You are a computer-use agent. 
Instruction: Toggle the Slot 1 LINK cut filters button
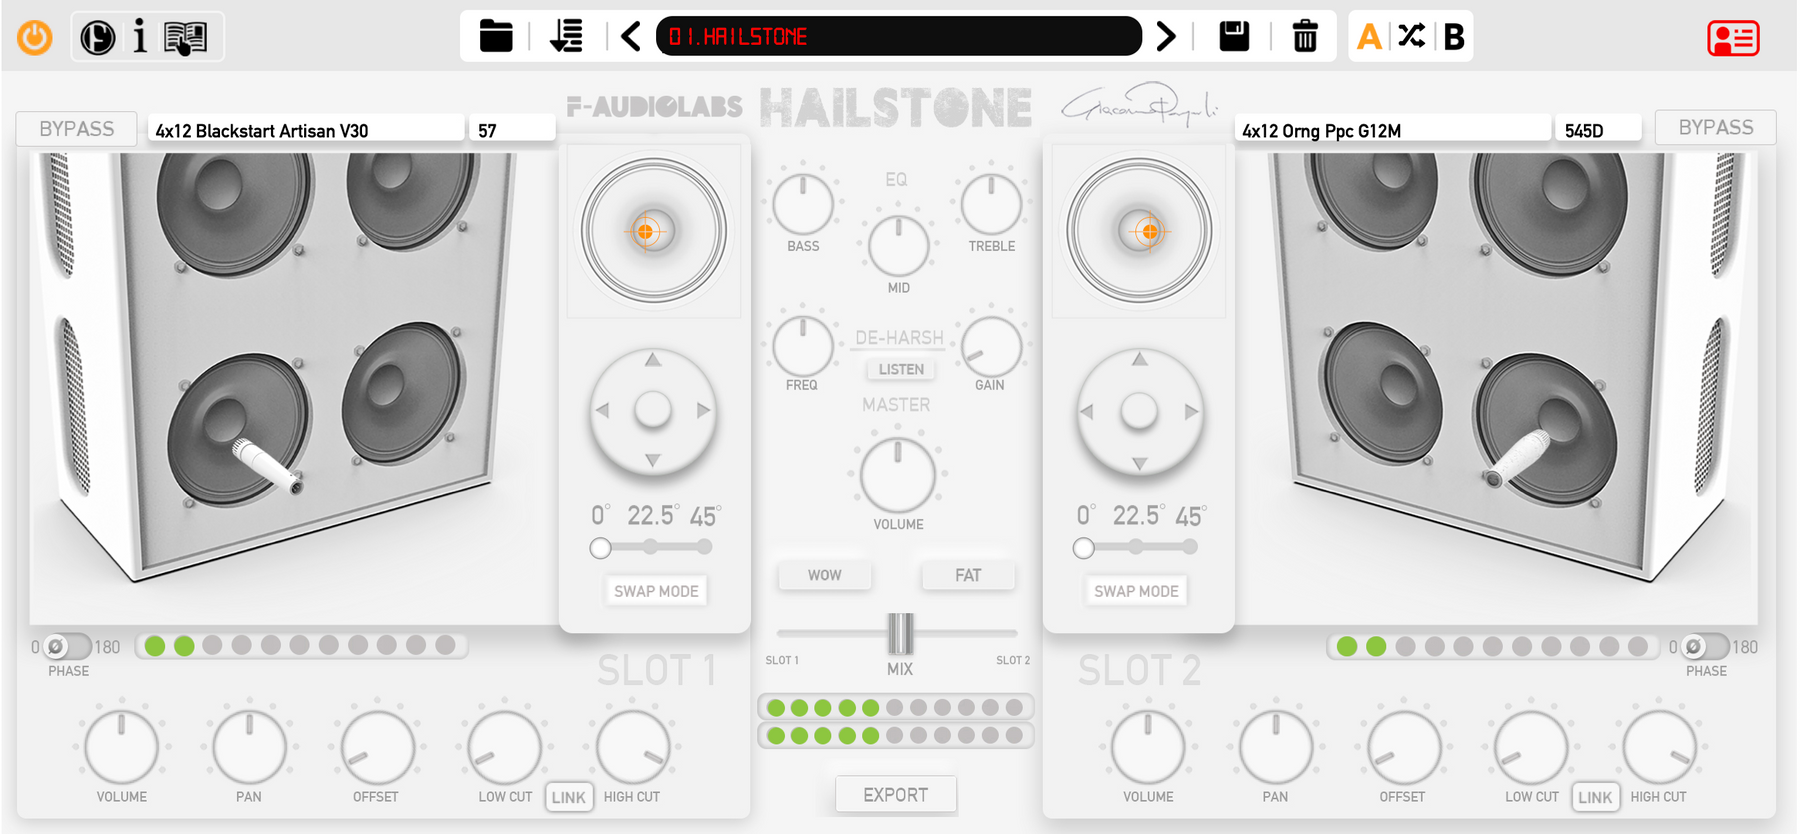568,797
